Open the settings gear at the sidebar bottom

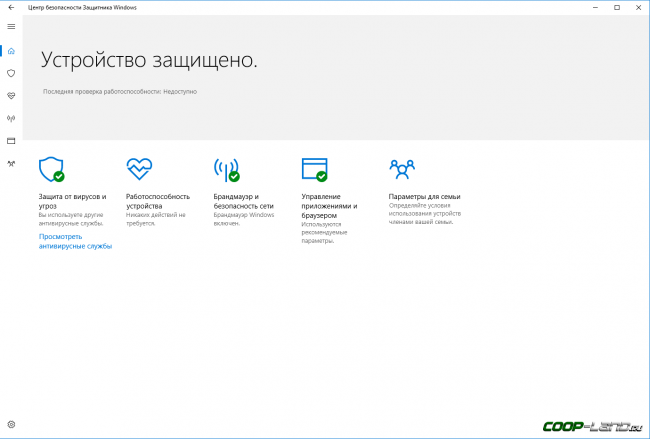point(11,424)
